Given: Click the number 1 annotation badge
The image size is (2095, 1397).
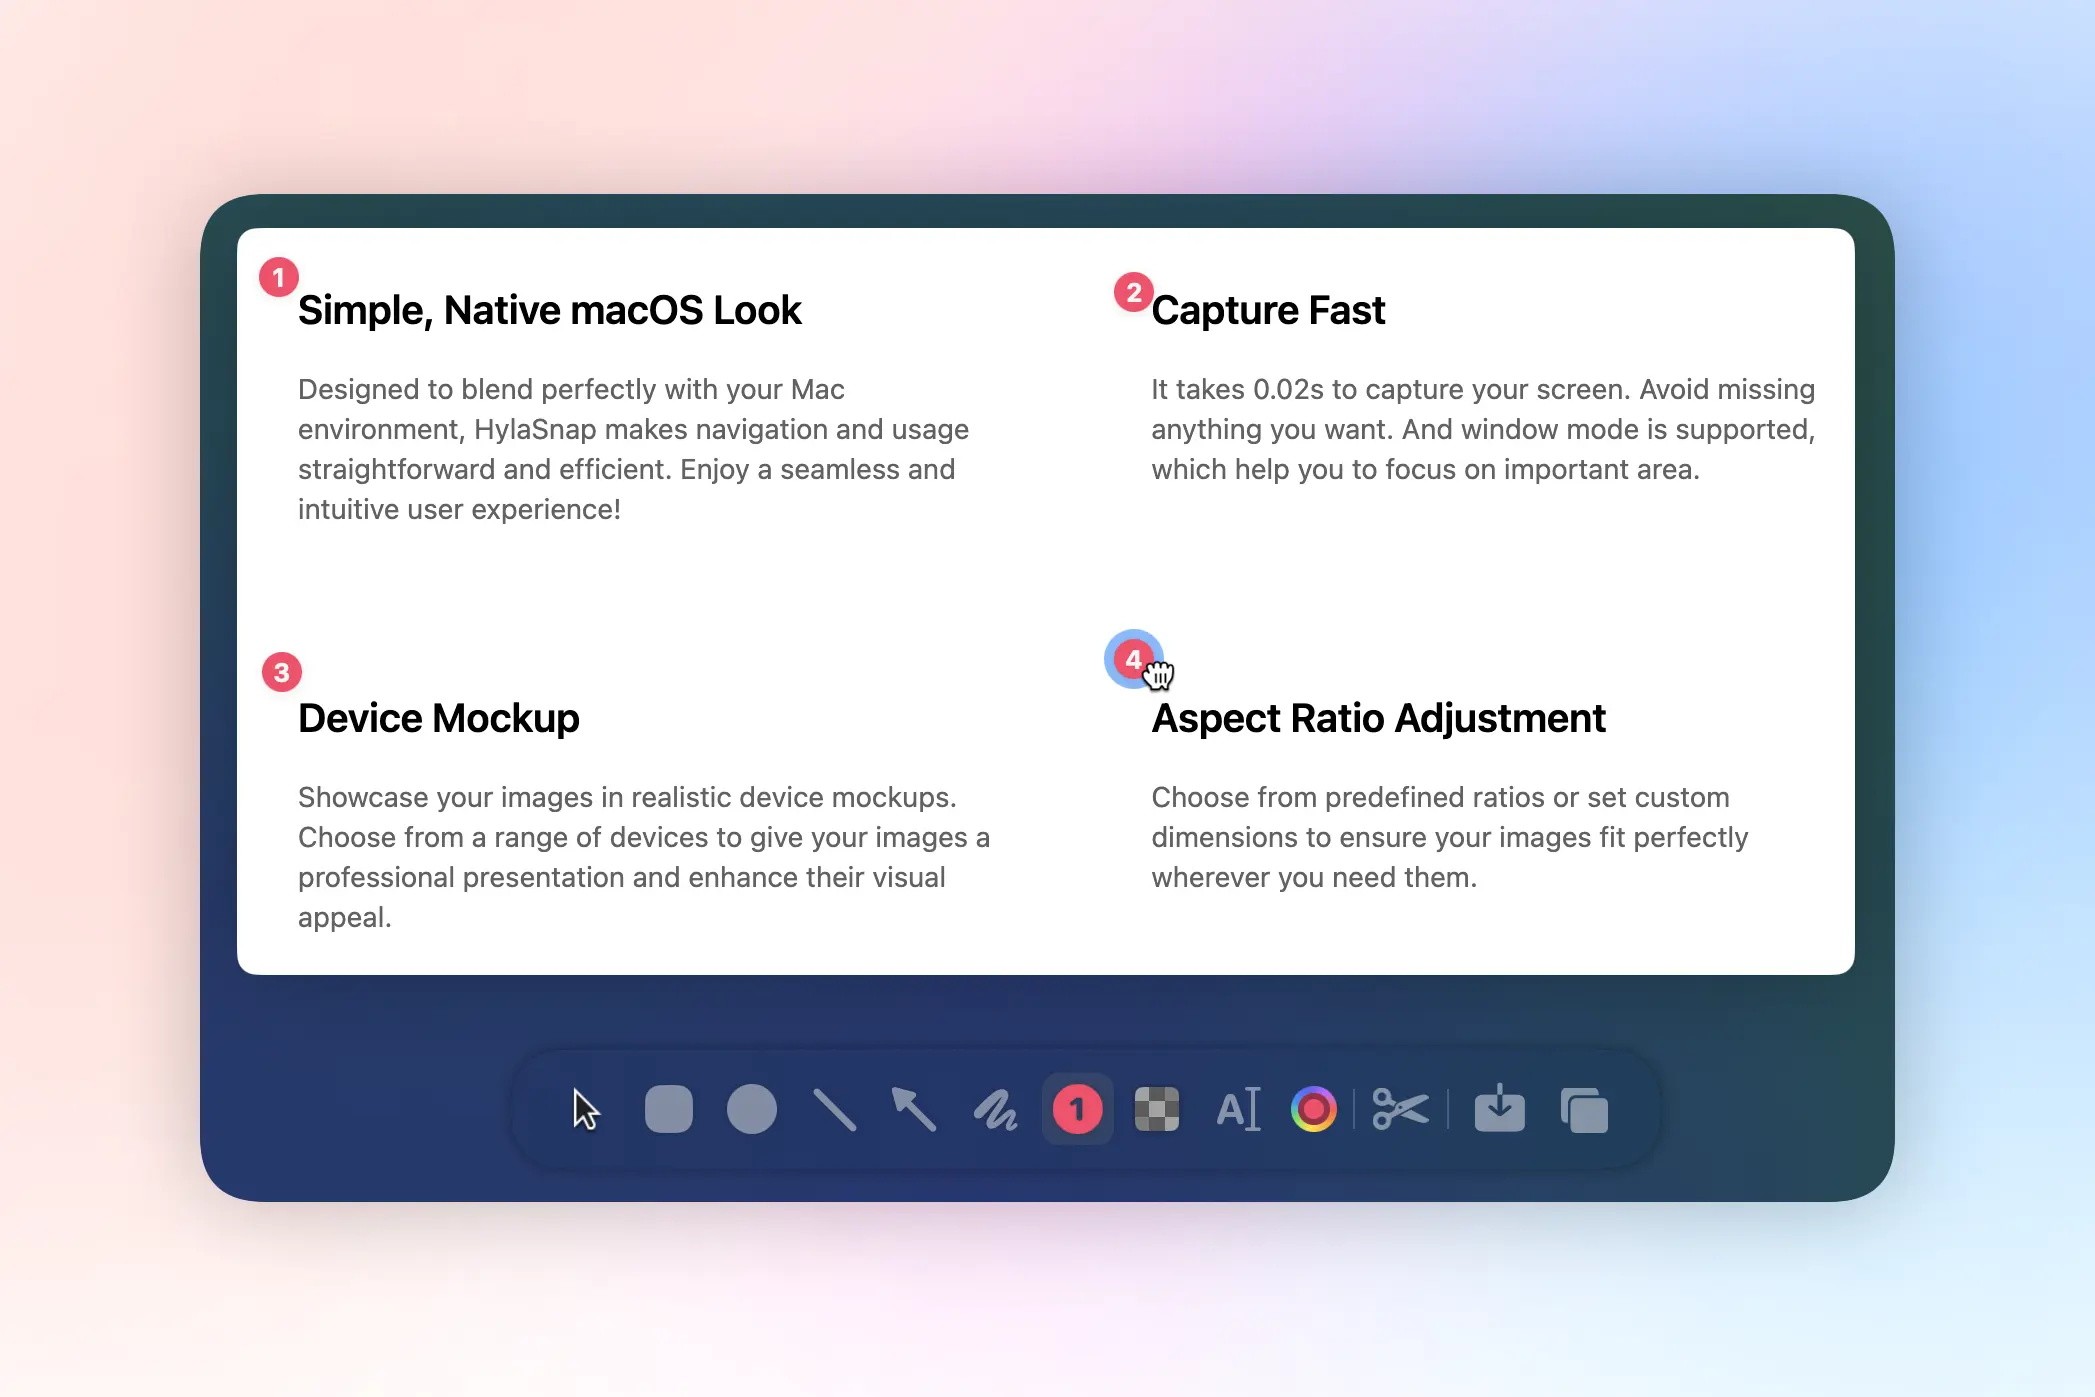Looking at the screenshot, I should pos(279,277).
